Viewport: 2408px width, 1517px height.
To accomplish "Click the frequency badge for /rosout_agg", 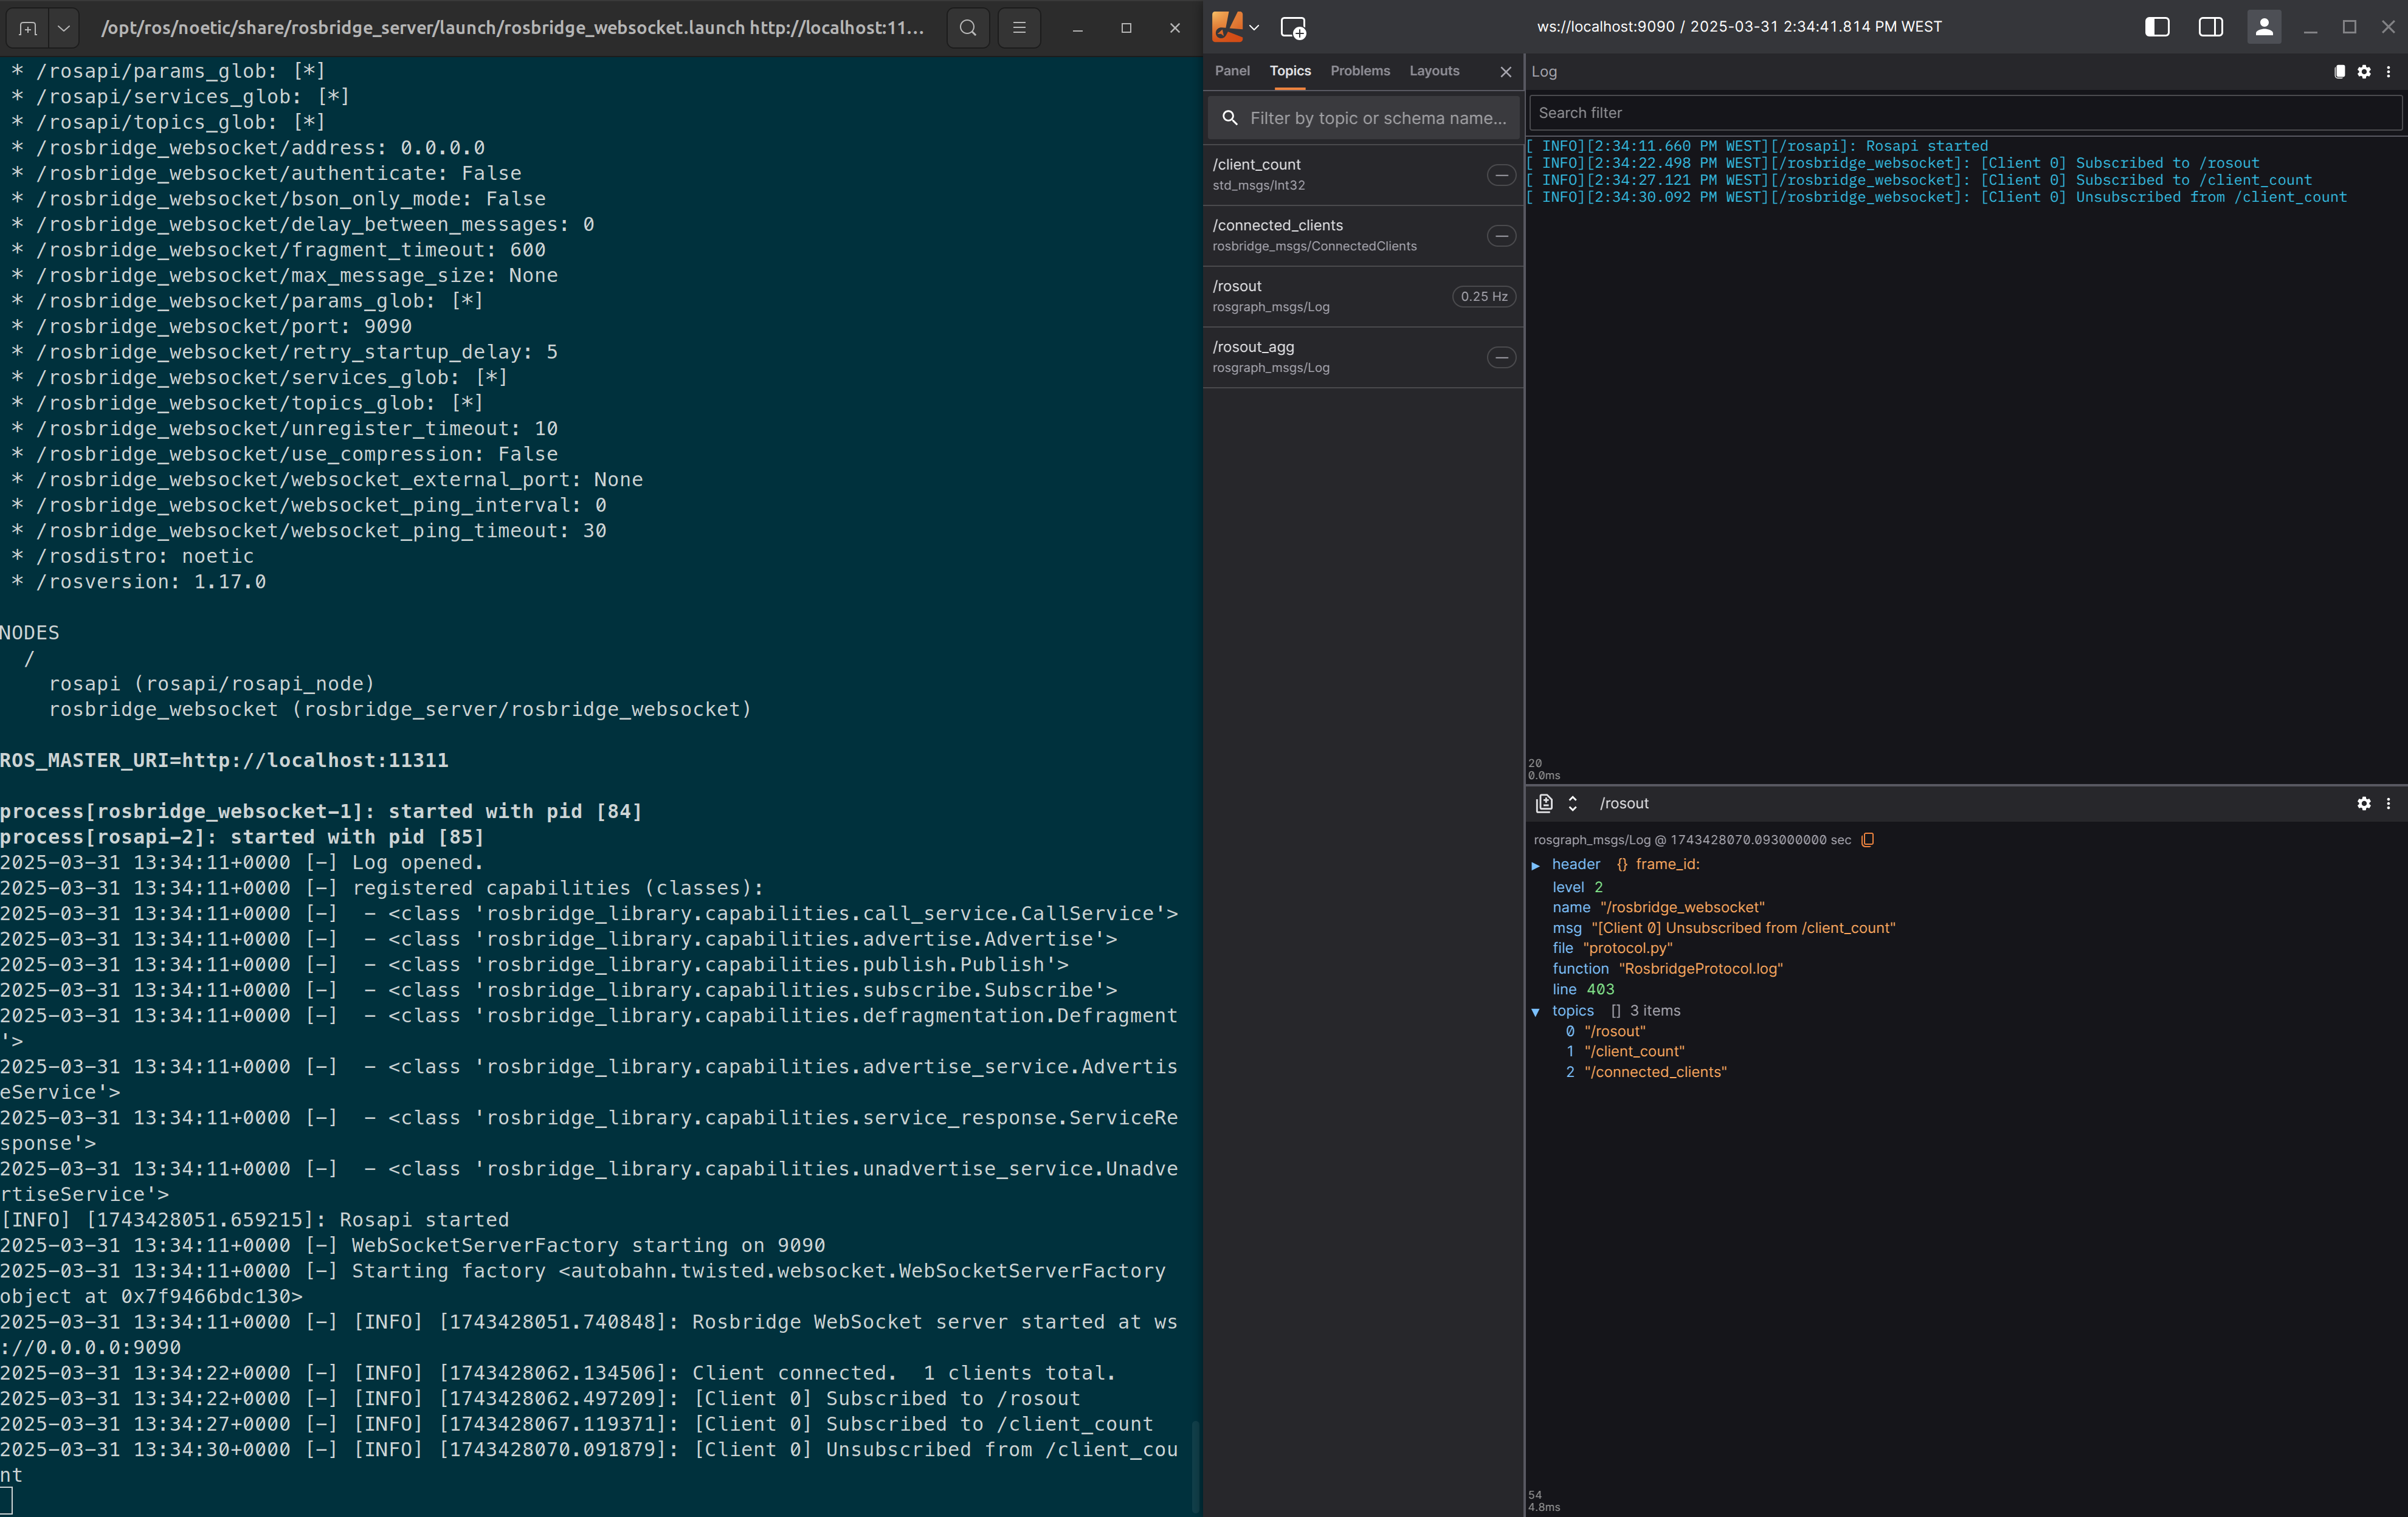I will pos(1501,358).
